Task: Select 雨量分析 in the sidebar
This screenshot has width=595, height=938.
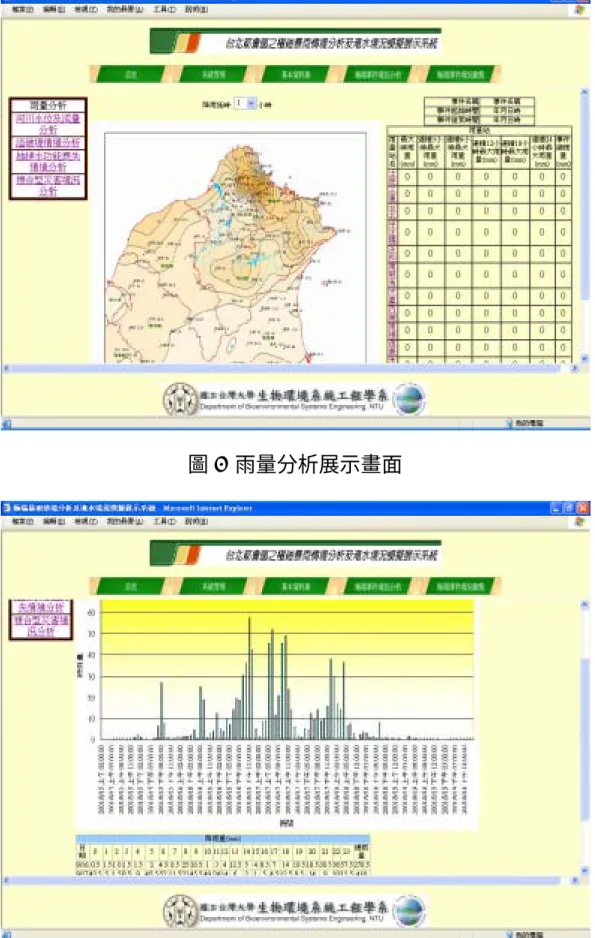Action: coord(48,105)
